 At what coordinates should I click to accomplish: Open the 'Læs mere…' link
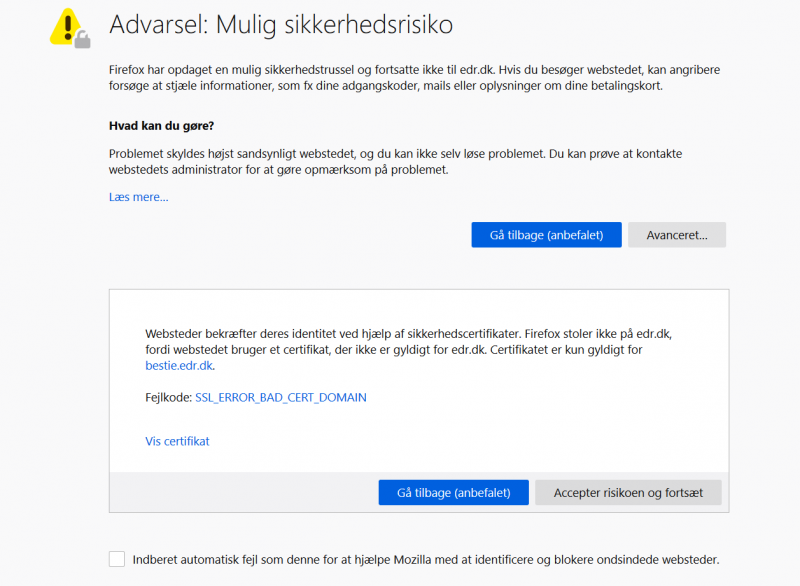tap(138, 197)
